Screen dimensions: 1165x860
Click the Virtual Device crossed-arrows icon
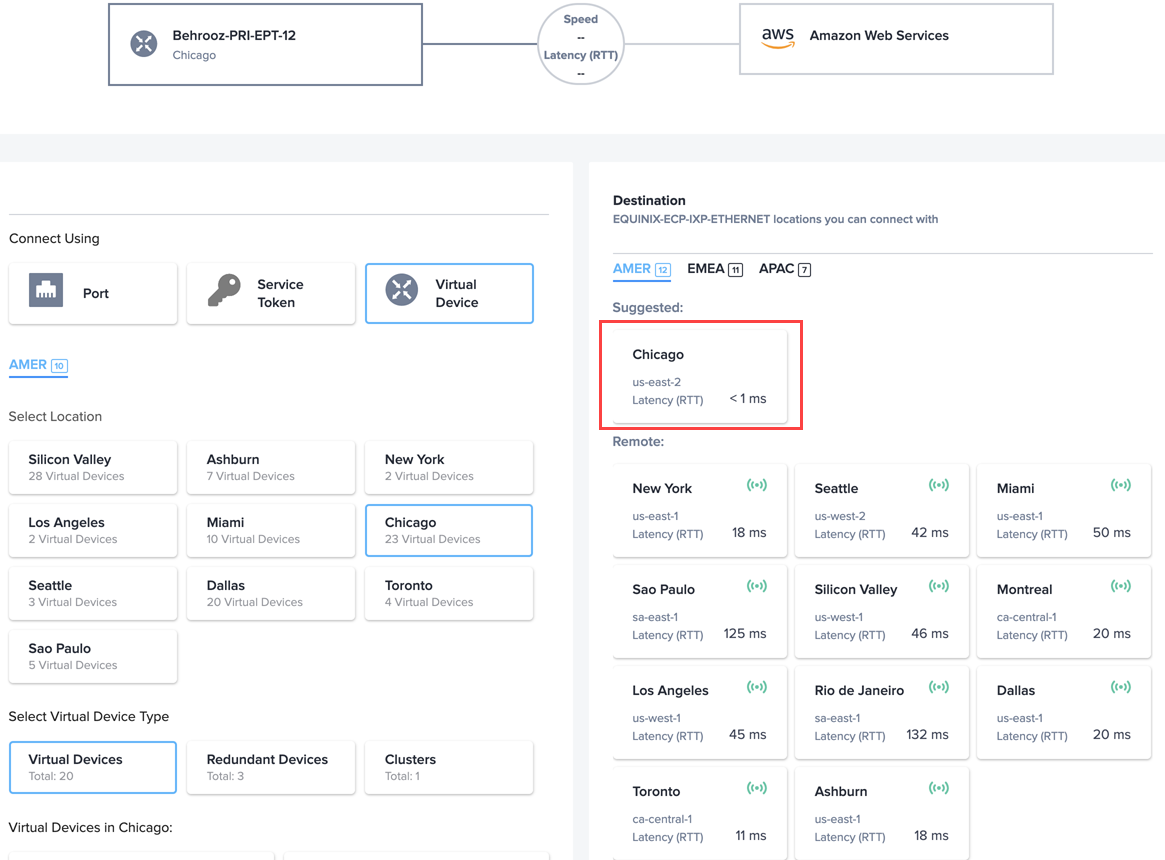[x=402, y=290]
